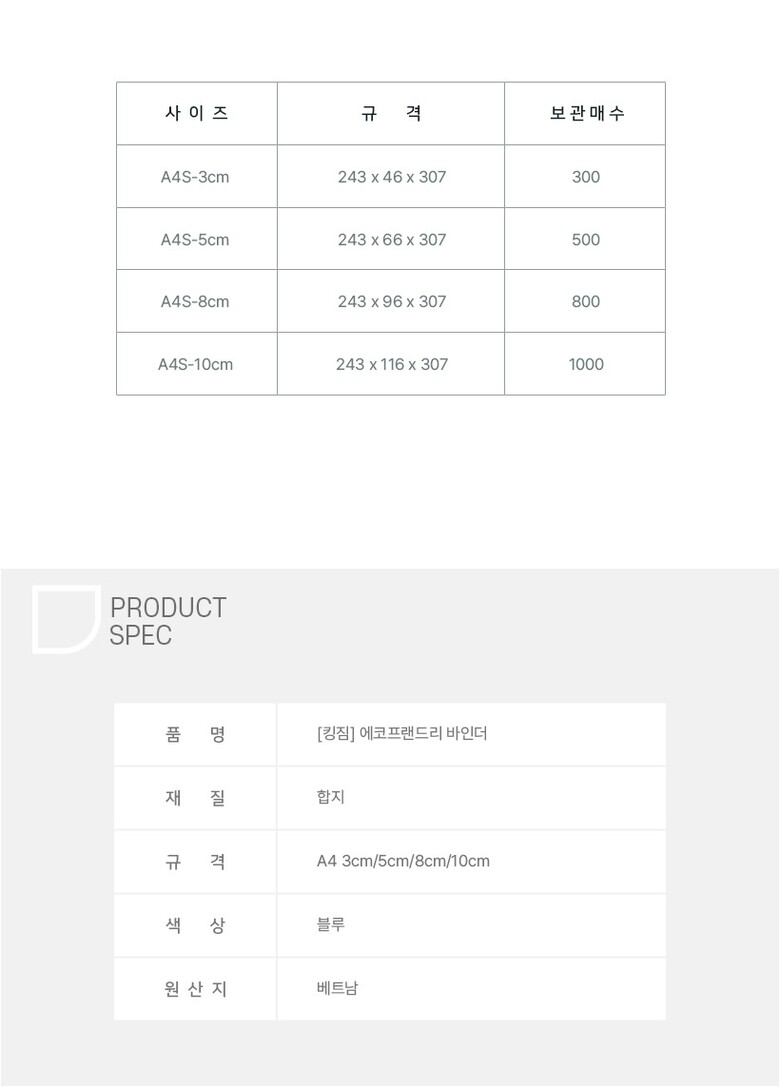Click the A4S-8cm size cell
This screenshot has height=1088, width=780.
195,302
